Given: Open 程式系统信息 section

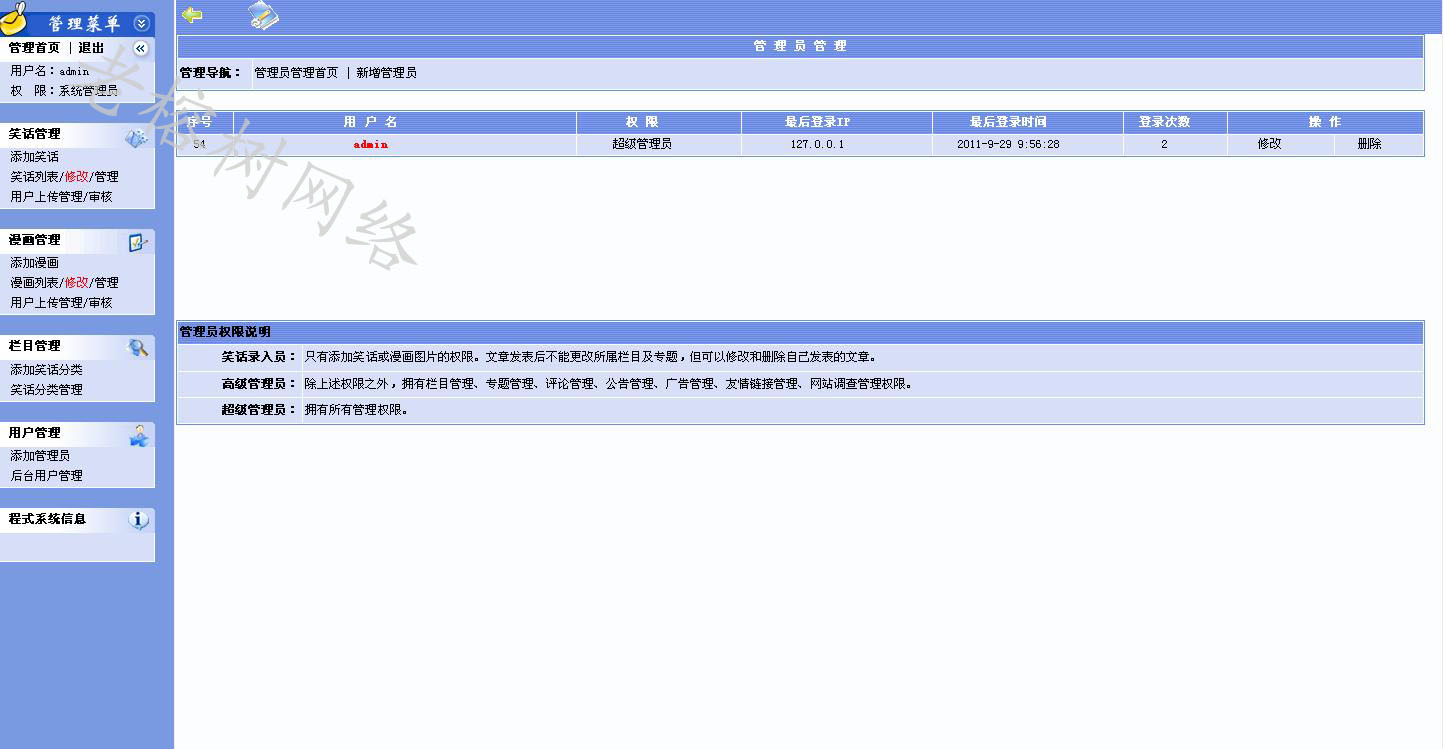Looking at the screenshot, I should click(48, 519).
